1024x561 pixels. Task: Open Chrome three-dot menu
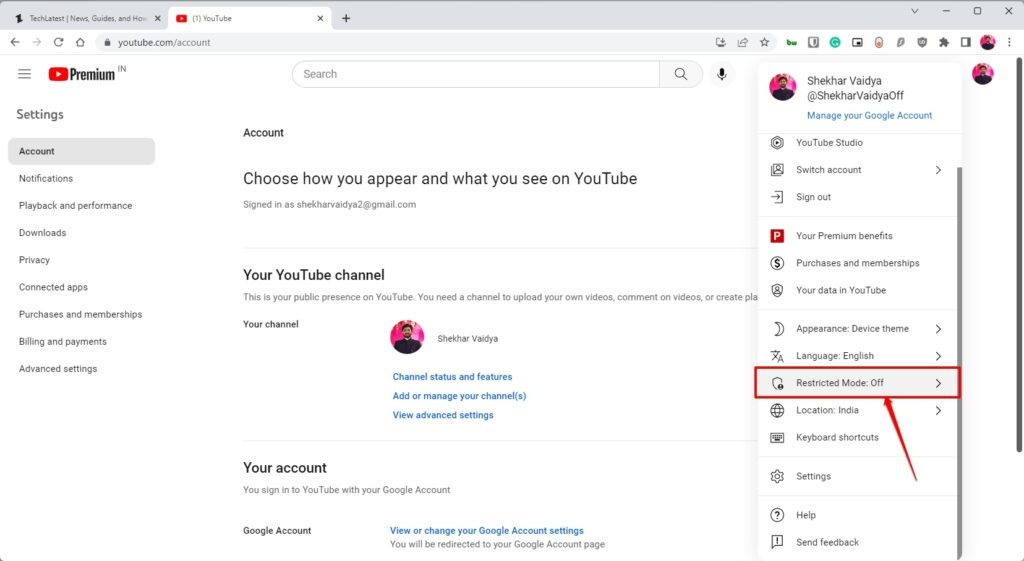click(1010, 42)
